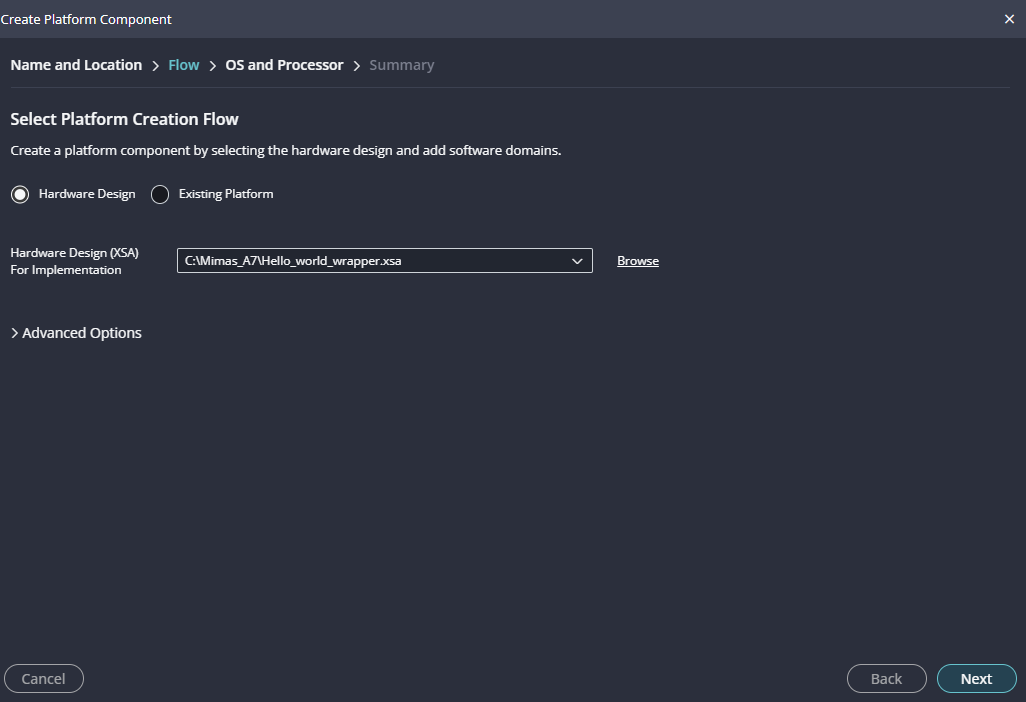Click Next to continue the wizard
This screenshot has height=702, width=1026.
[976, 679]
